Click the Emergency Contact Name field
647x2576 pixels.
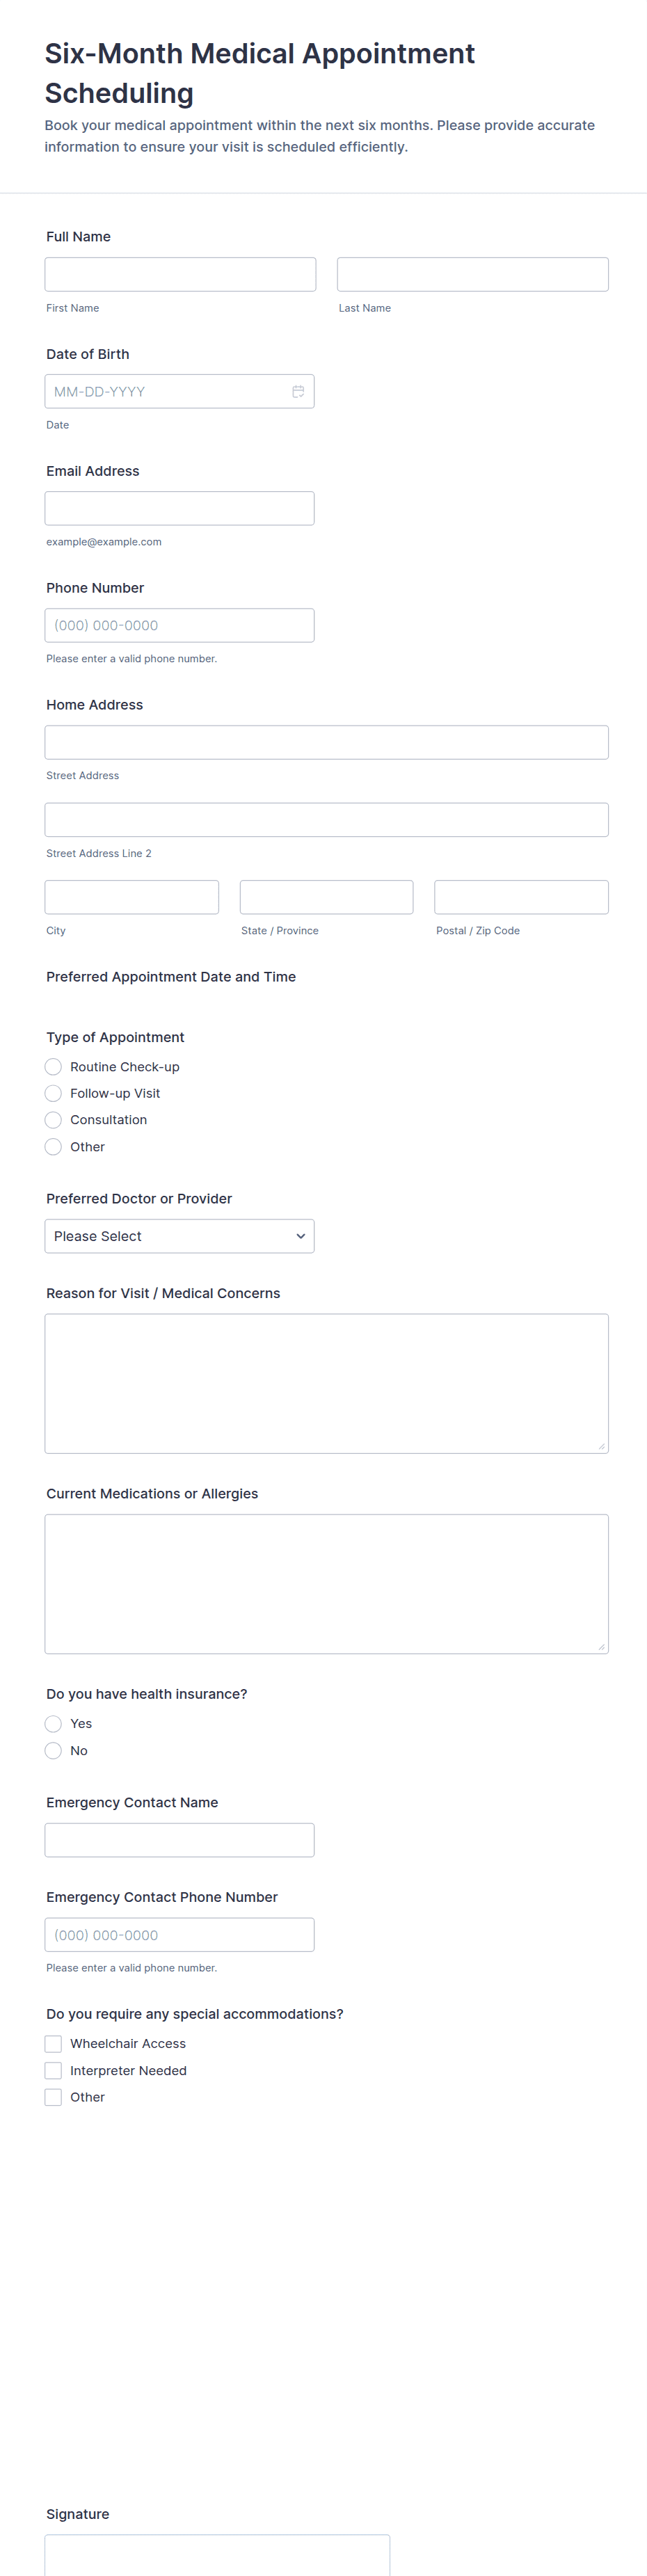pos(180,1840)
